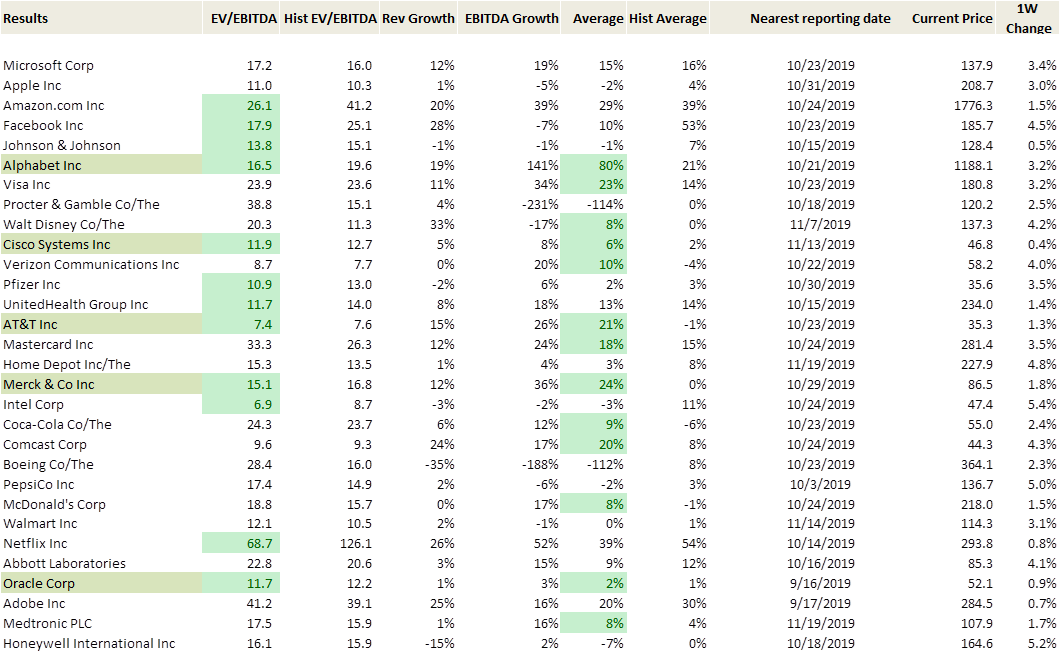Click Netflix's Hist EV/EBITDA 126.1
The width and height of the screenshot is (1061, 654).
tap(355, 543)
